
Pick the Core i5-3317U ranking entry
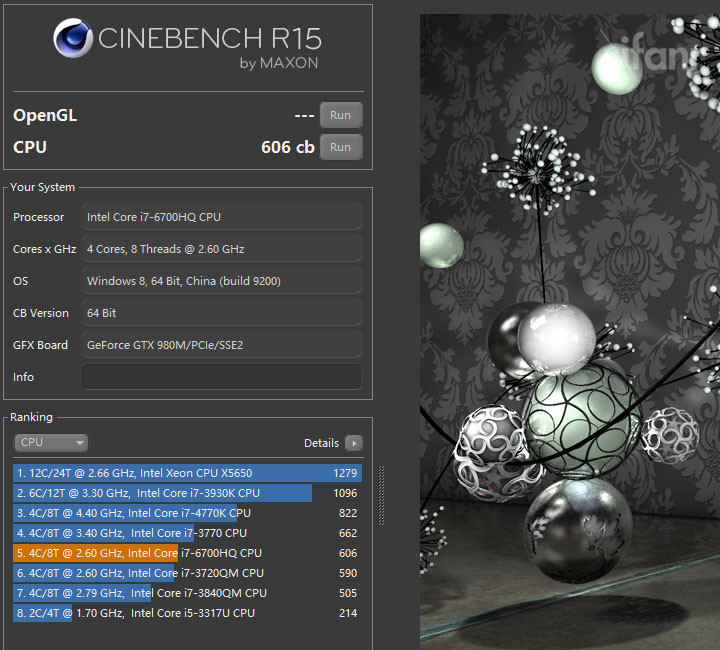(x=187, y=613)
